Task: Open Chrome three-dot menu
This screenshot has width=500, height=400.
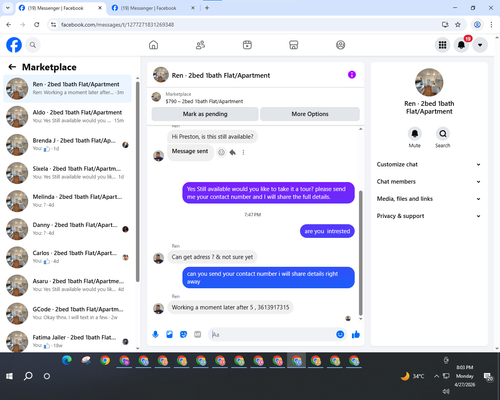Action: [x=491, y=25]
